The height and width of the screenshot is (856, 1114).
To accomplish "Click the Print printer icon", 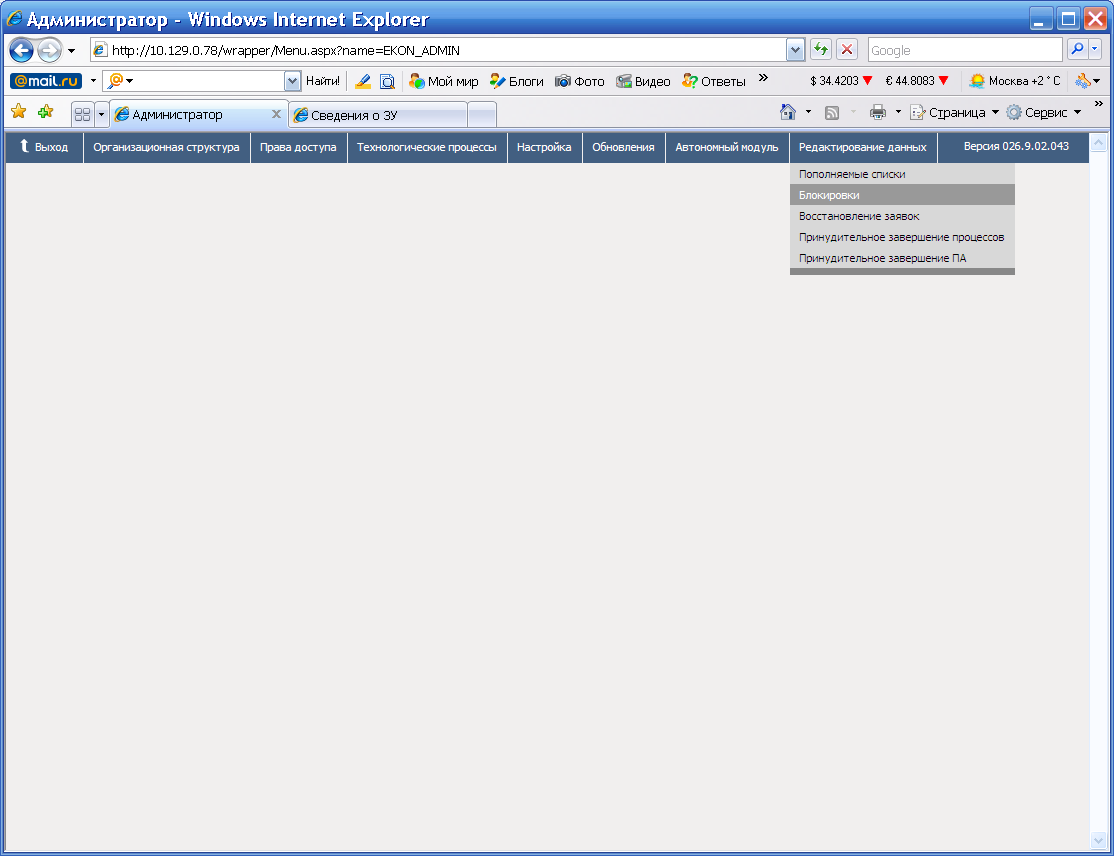I will [878, 112].
